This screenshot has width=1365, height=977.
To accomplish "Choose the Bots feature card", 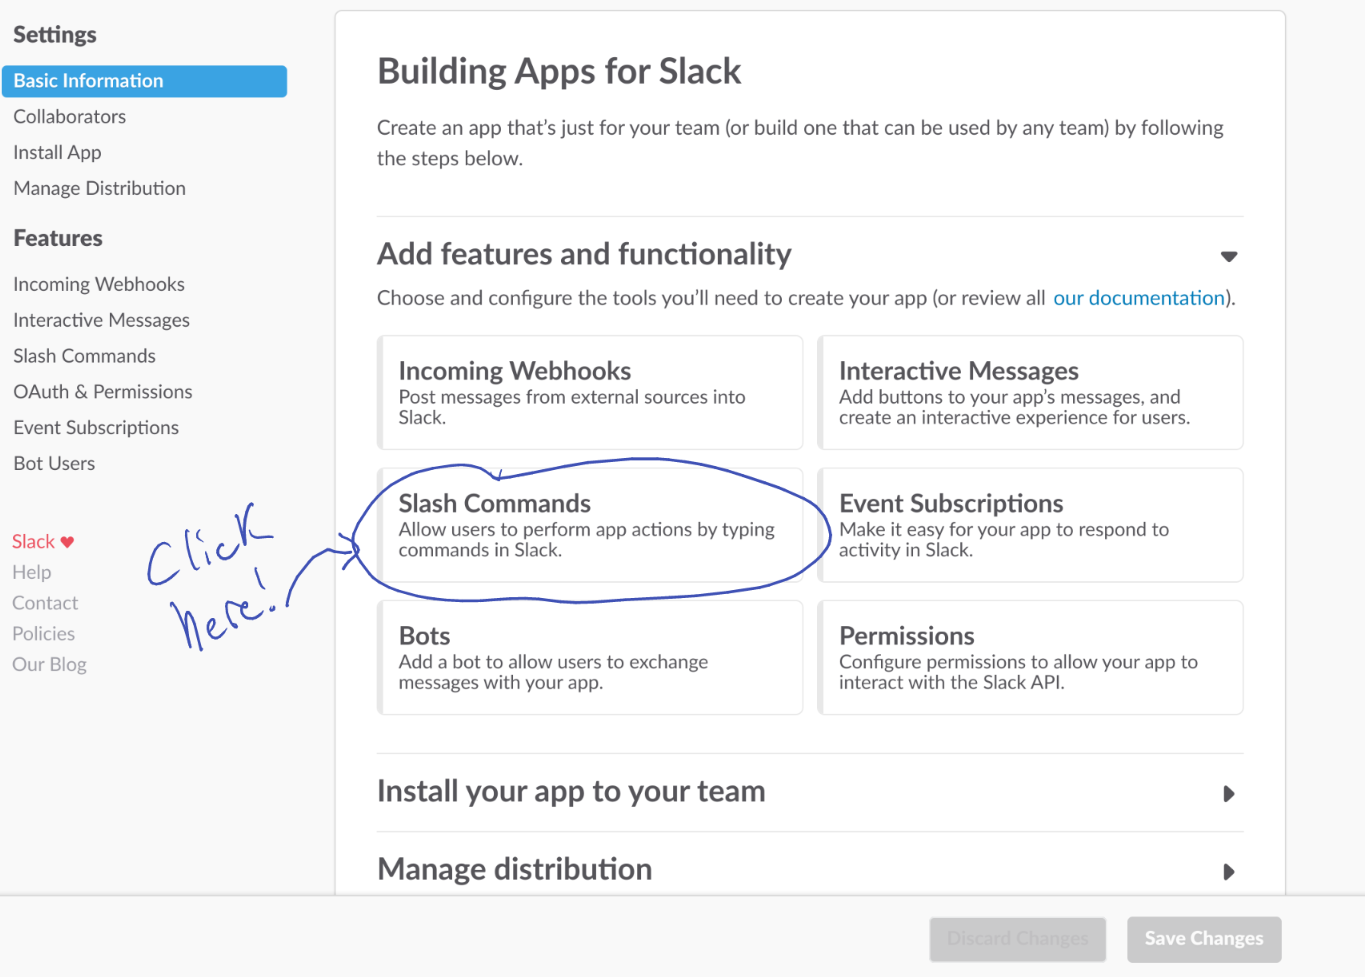I will [590, 657].
